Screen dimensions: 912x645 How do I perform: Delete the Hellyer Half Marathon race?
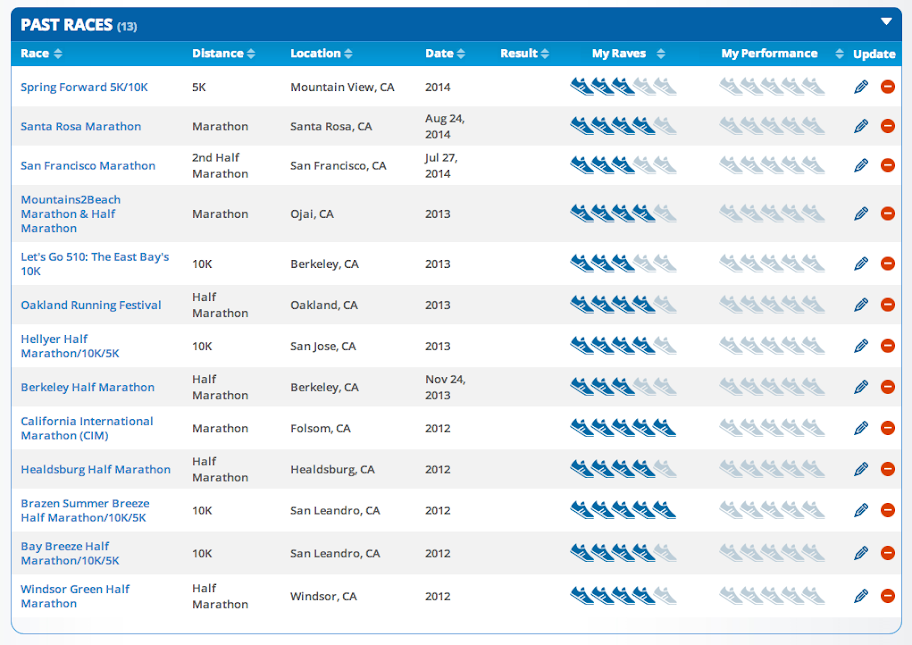[x=888, y=345]
